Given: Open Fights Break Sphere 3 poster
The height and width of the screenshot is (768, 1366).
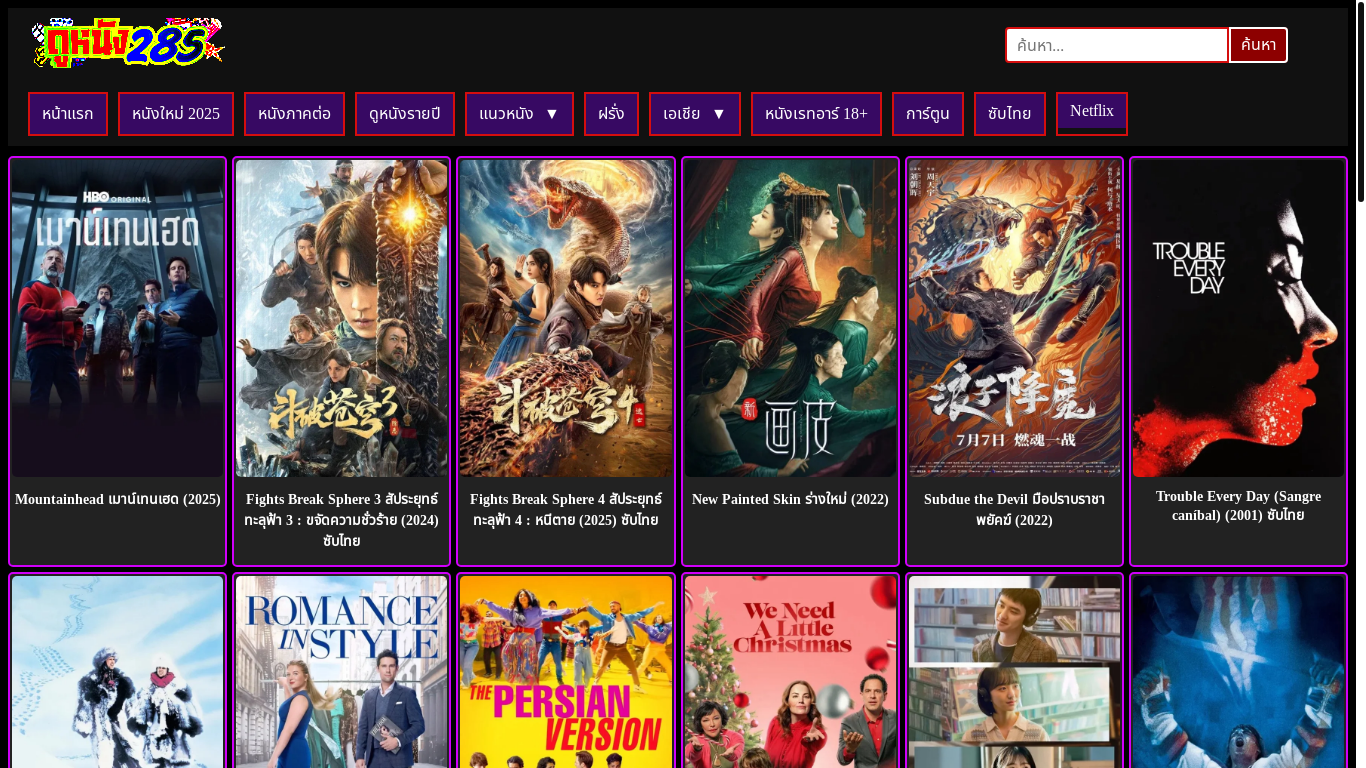Looking at the screenshot, I should 342,318.
